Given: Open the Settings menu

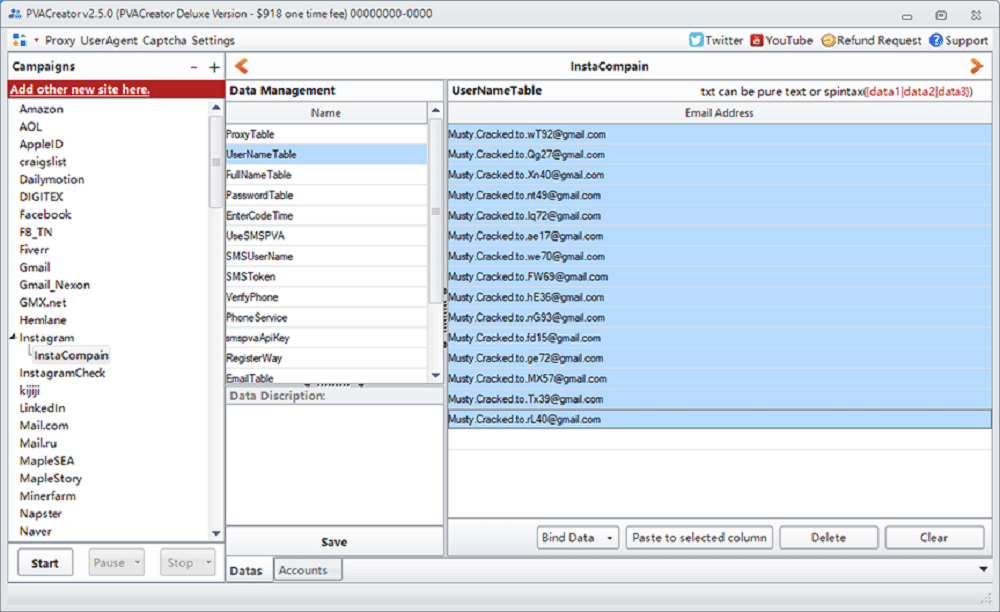Looking at the screenshot, I should click(x=213, y=40).
